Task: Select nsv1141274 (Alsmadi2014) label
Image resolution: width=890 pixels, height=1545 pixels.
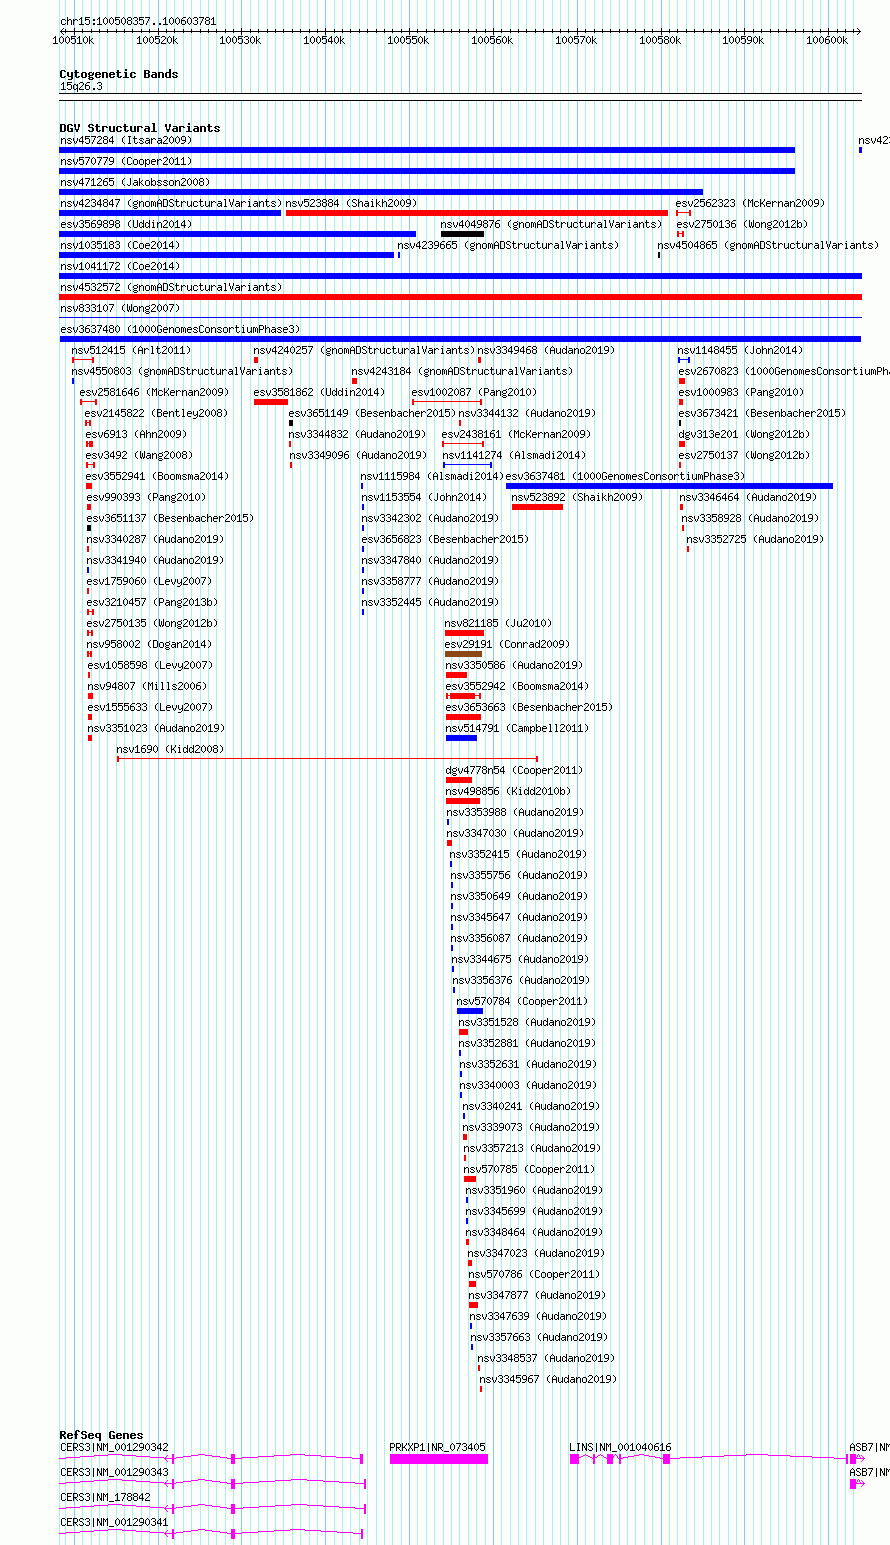Action: pos(514,455)
